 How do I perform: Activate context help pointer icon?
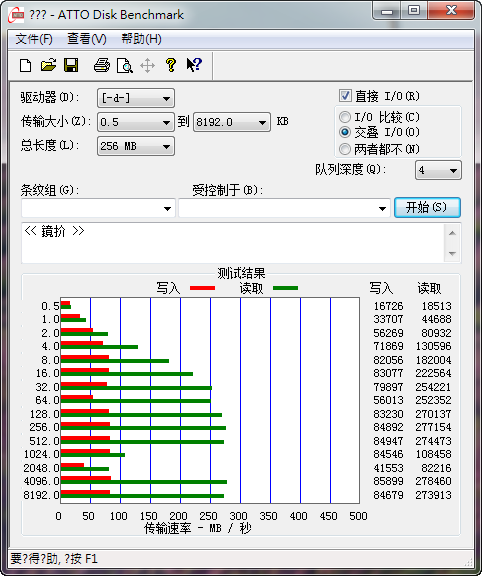(194, 65)
